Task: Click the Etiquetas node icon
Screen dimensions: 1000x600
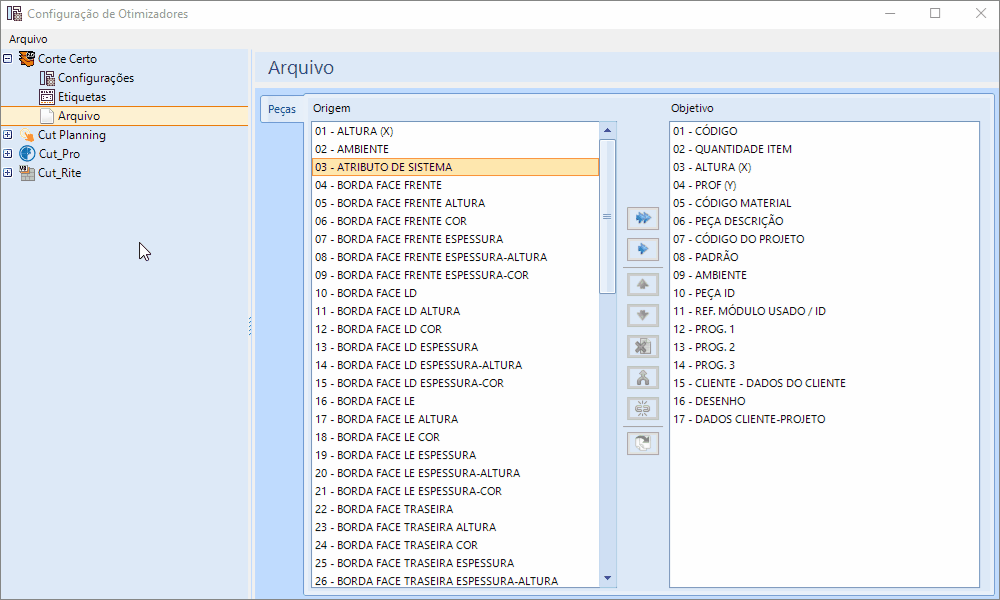Action: pos(47,97)
